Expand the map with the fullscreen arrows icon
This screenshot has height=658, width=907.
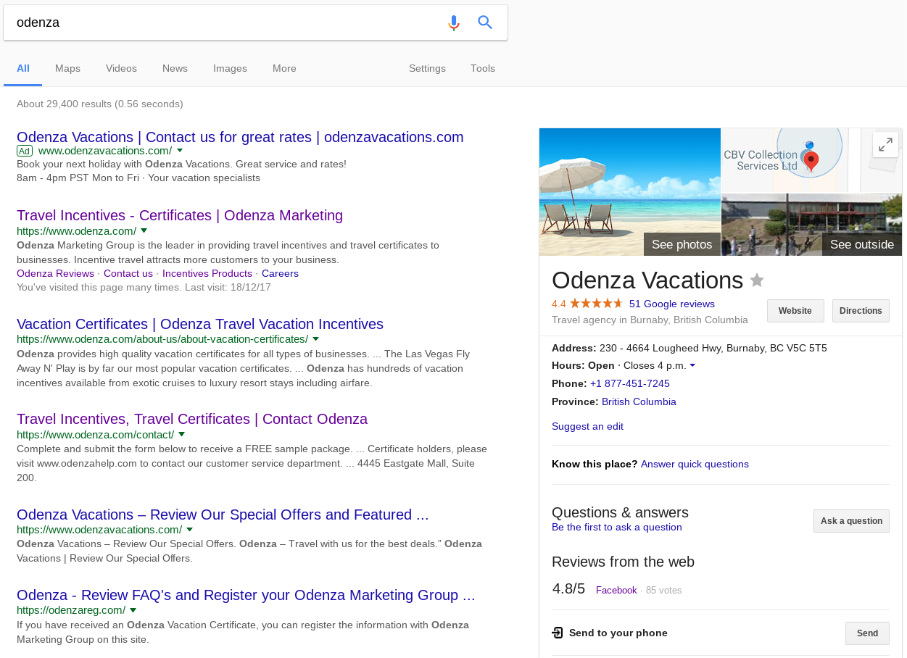coord(885,145)
